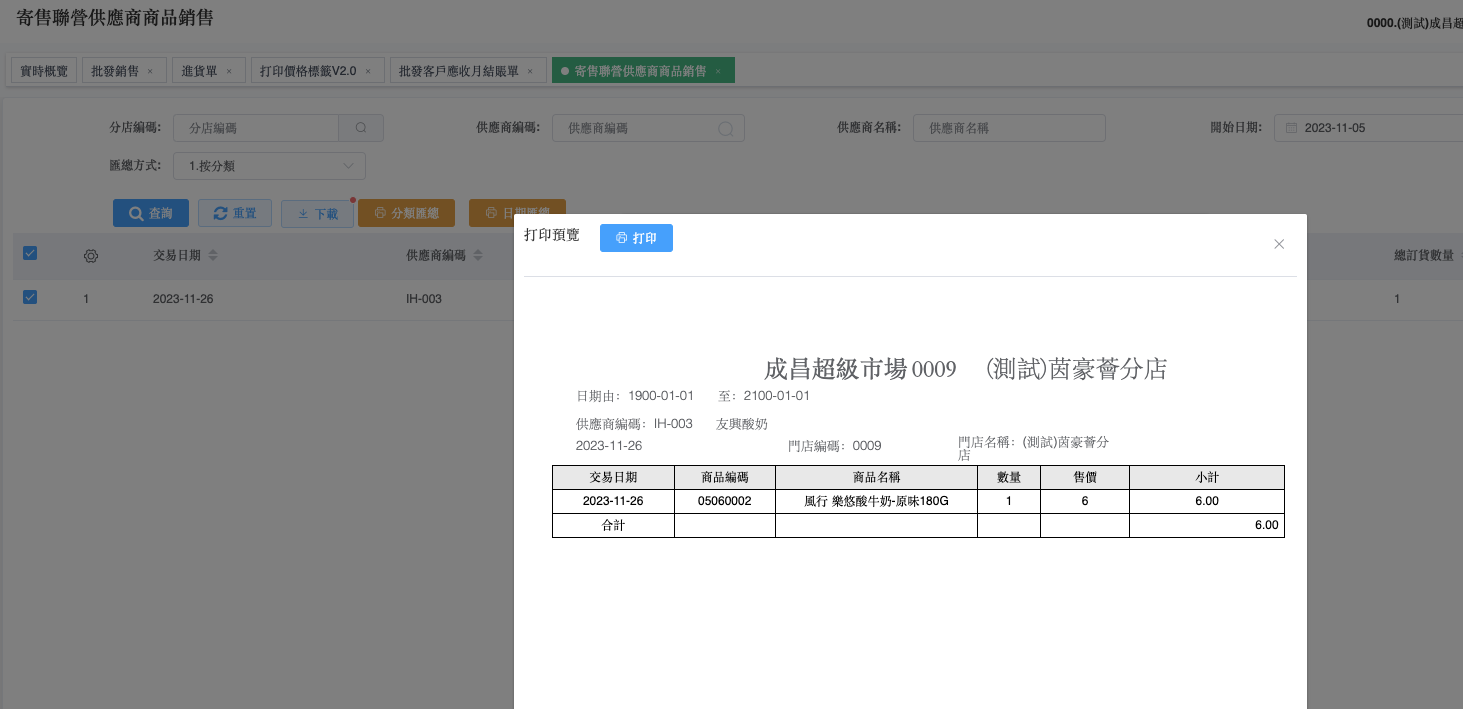Toggle the select-all header checkbox
Image resolution: width=1463 pixels, height=709 pixels.
tap(30, 254)
